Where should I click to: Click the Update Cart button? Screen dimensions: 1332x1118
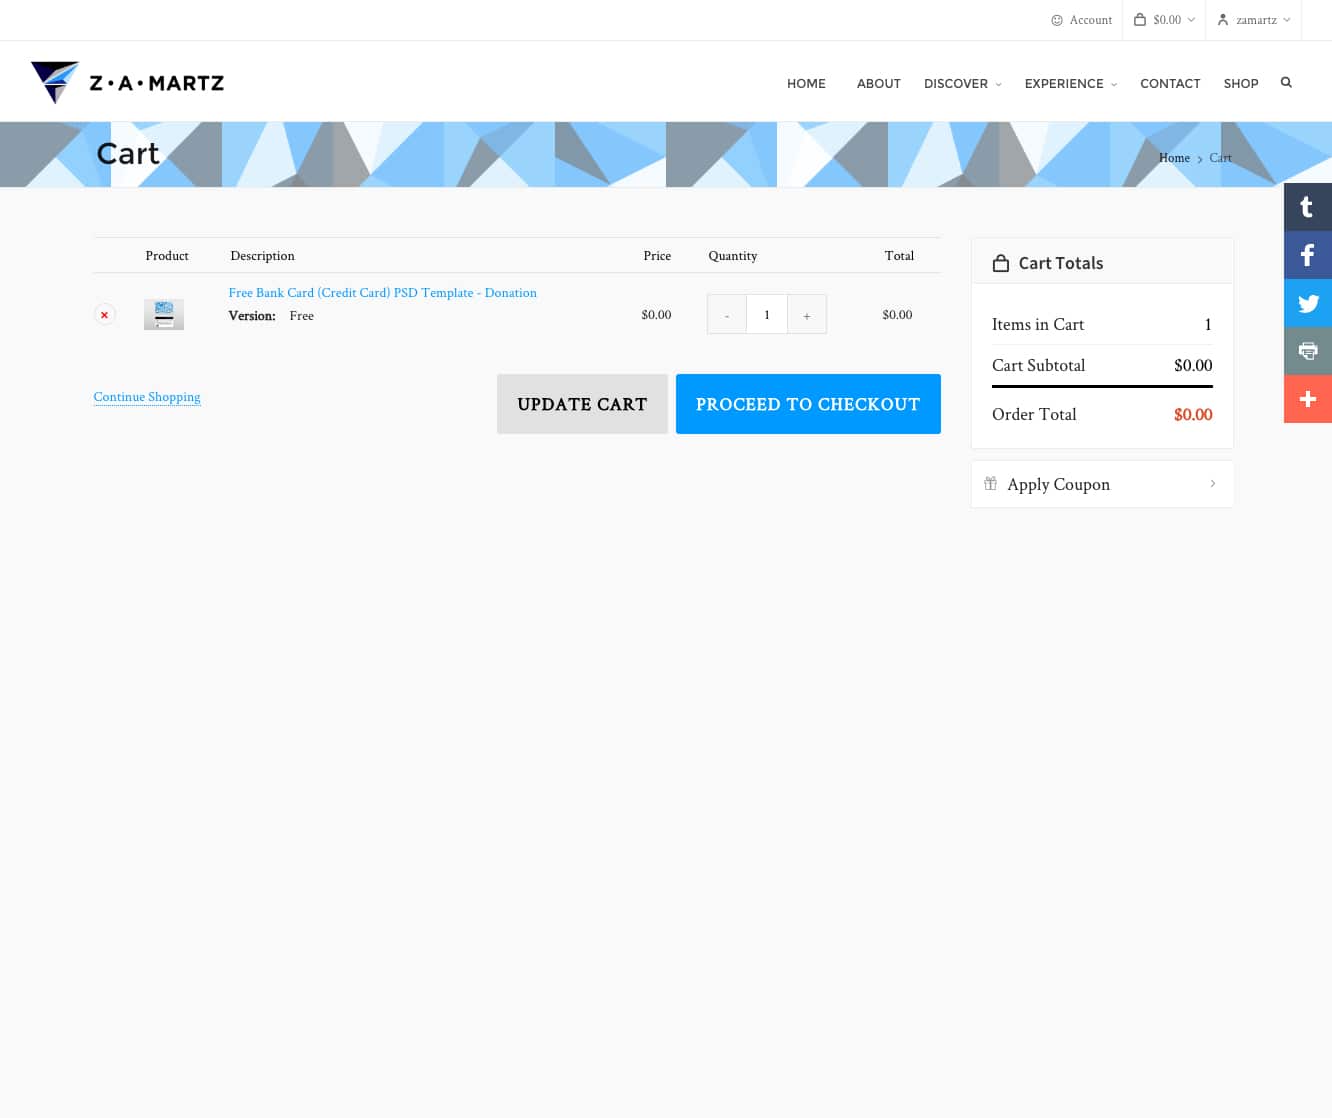click(582, 404)
